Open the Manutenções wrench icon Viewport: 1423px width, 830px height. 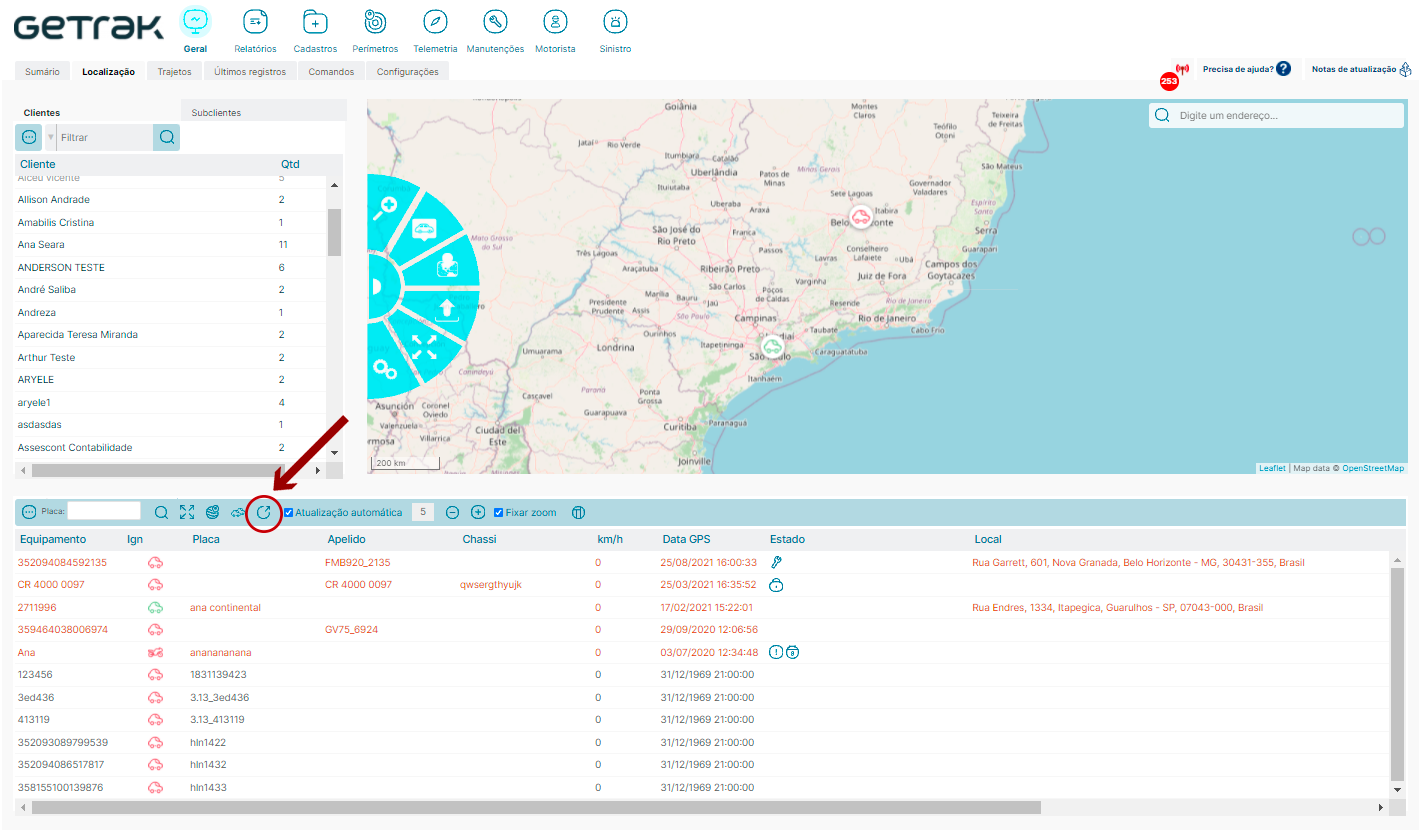[495, 21]
